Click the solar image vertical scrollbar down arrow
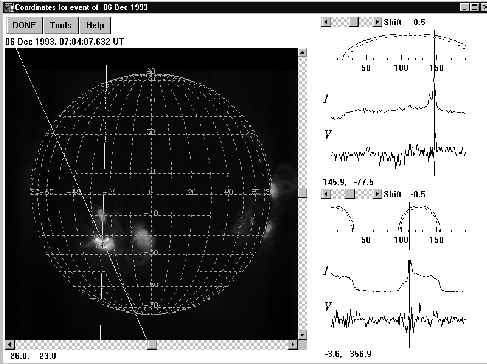 click(302, 334)
